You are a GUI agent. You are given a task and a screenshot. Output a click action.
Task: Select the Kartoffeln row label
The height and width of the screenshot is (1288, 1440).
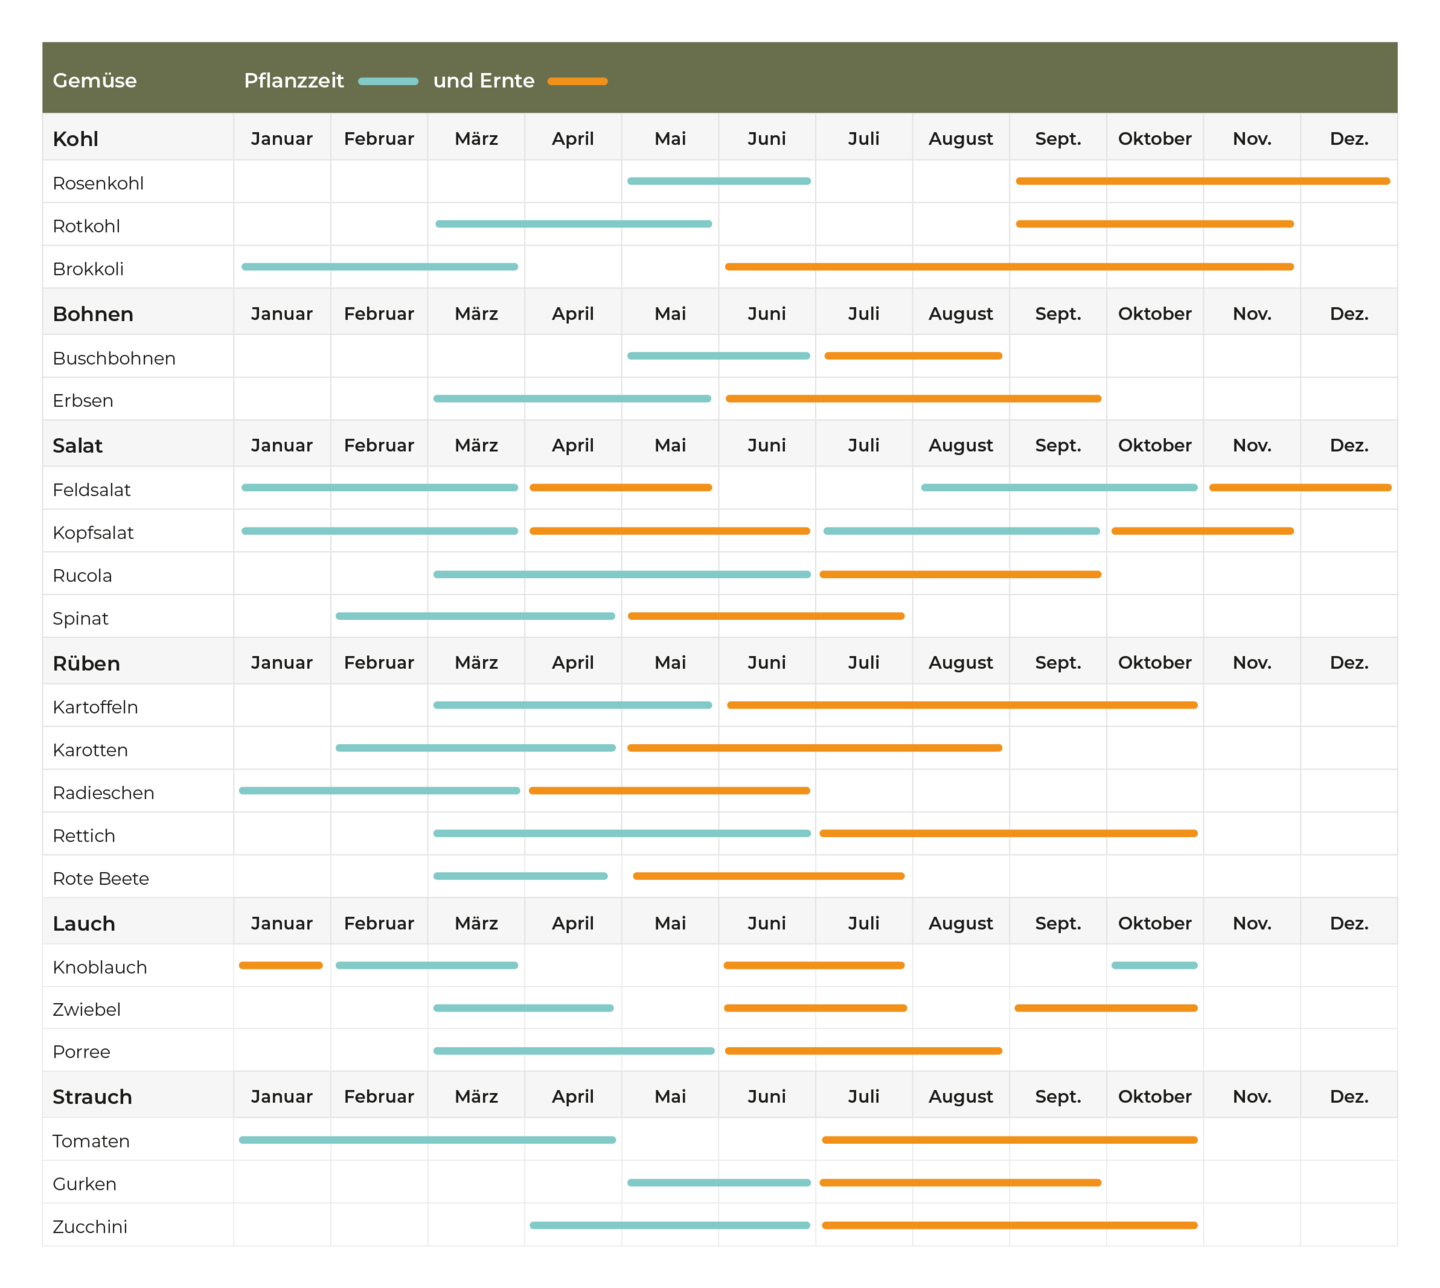coord(95,707)
